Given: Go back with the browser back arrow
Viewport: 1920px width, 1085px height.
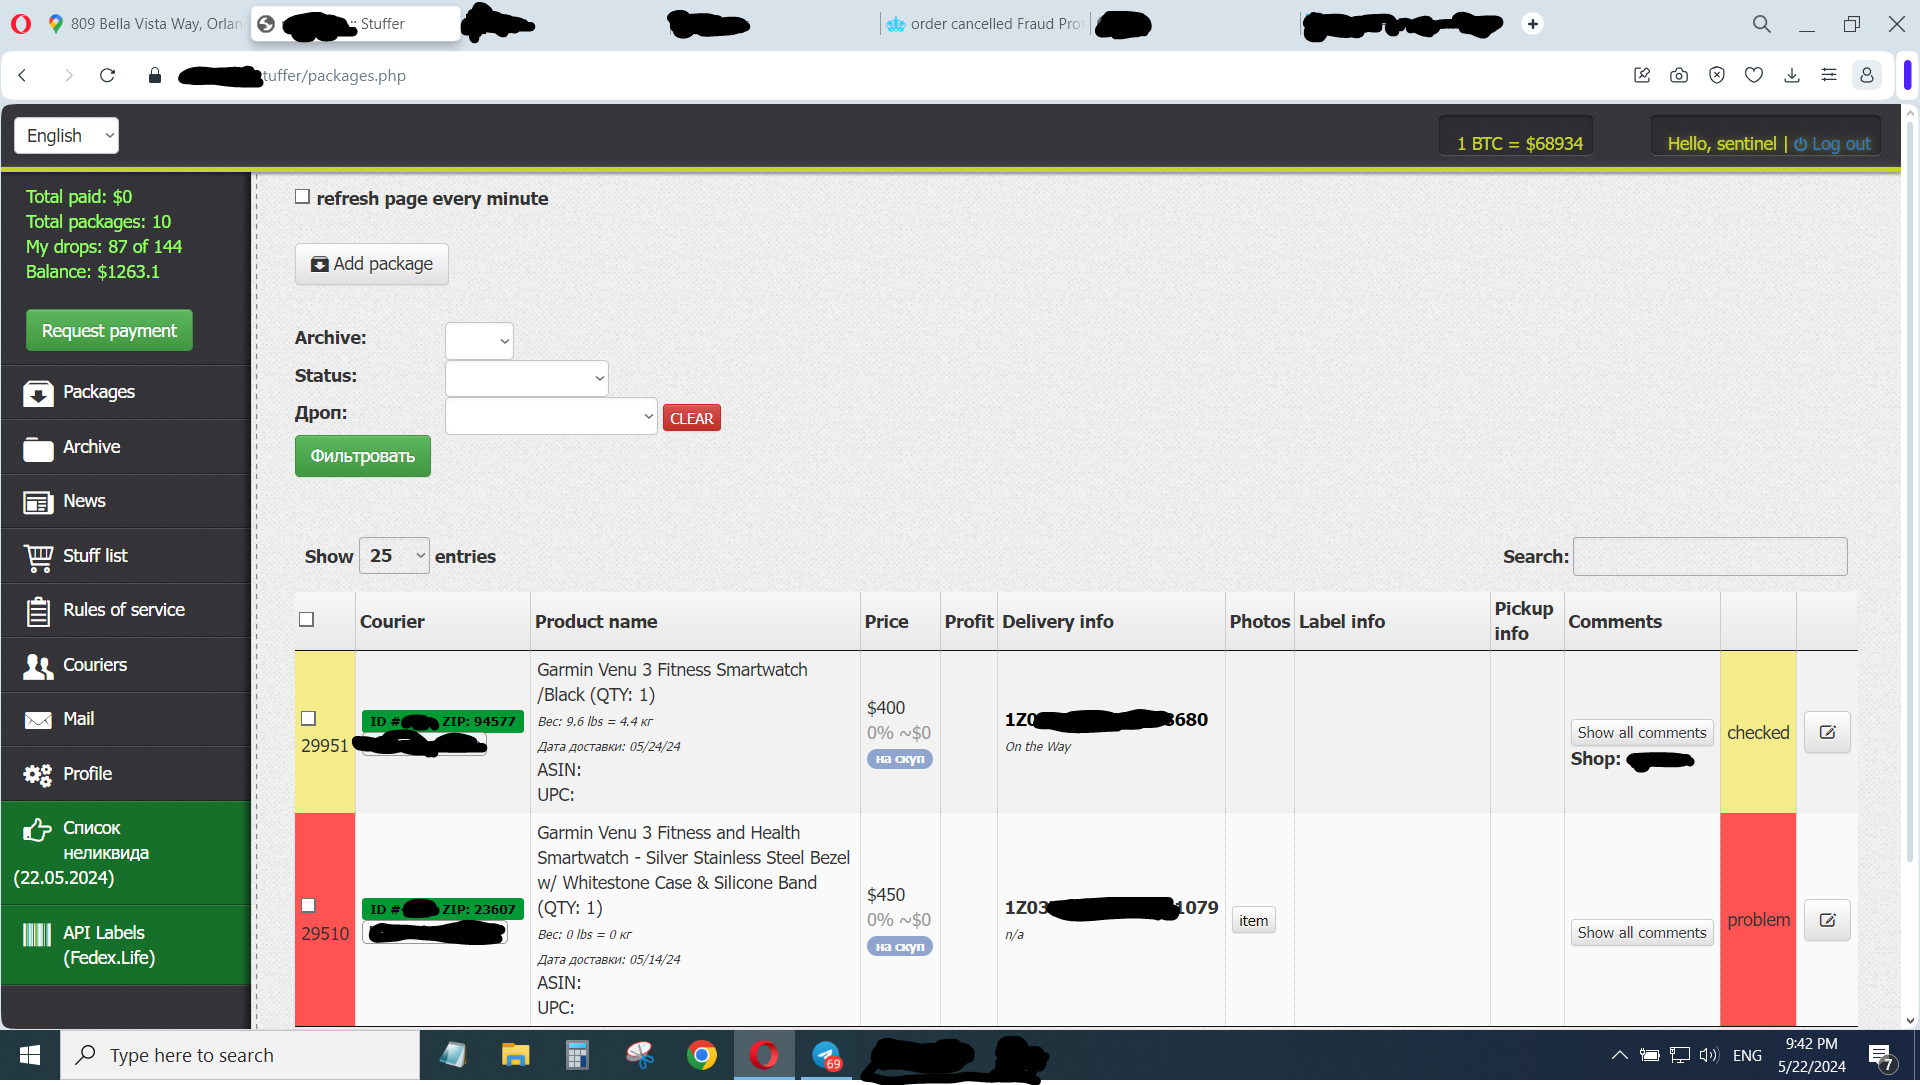Looking at the screenshot, I should tap(22, 75).
